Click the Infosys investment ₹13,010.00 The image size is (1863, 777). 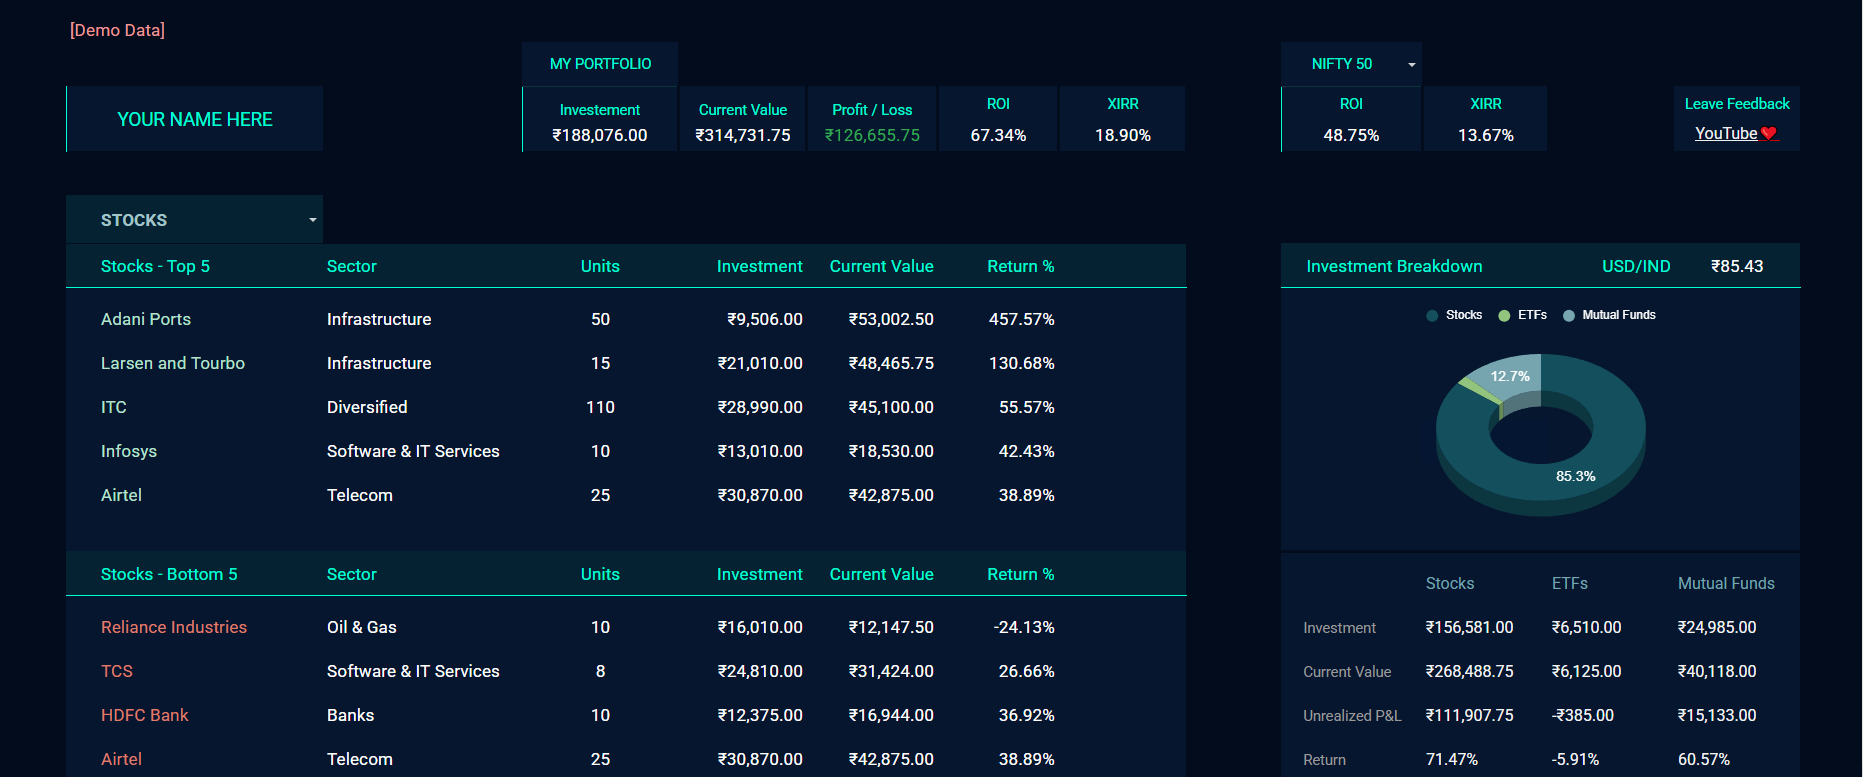point(760,451)
